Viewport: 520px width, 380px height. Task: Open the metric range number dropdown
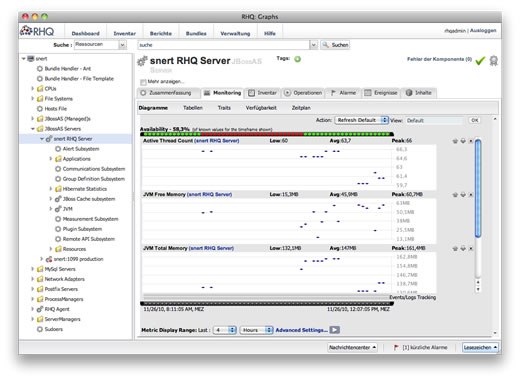pyautogui.click(x=225, y=330)
